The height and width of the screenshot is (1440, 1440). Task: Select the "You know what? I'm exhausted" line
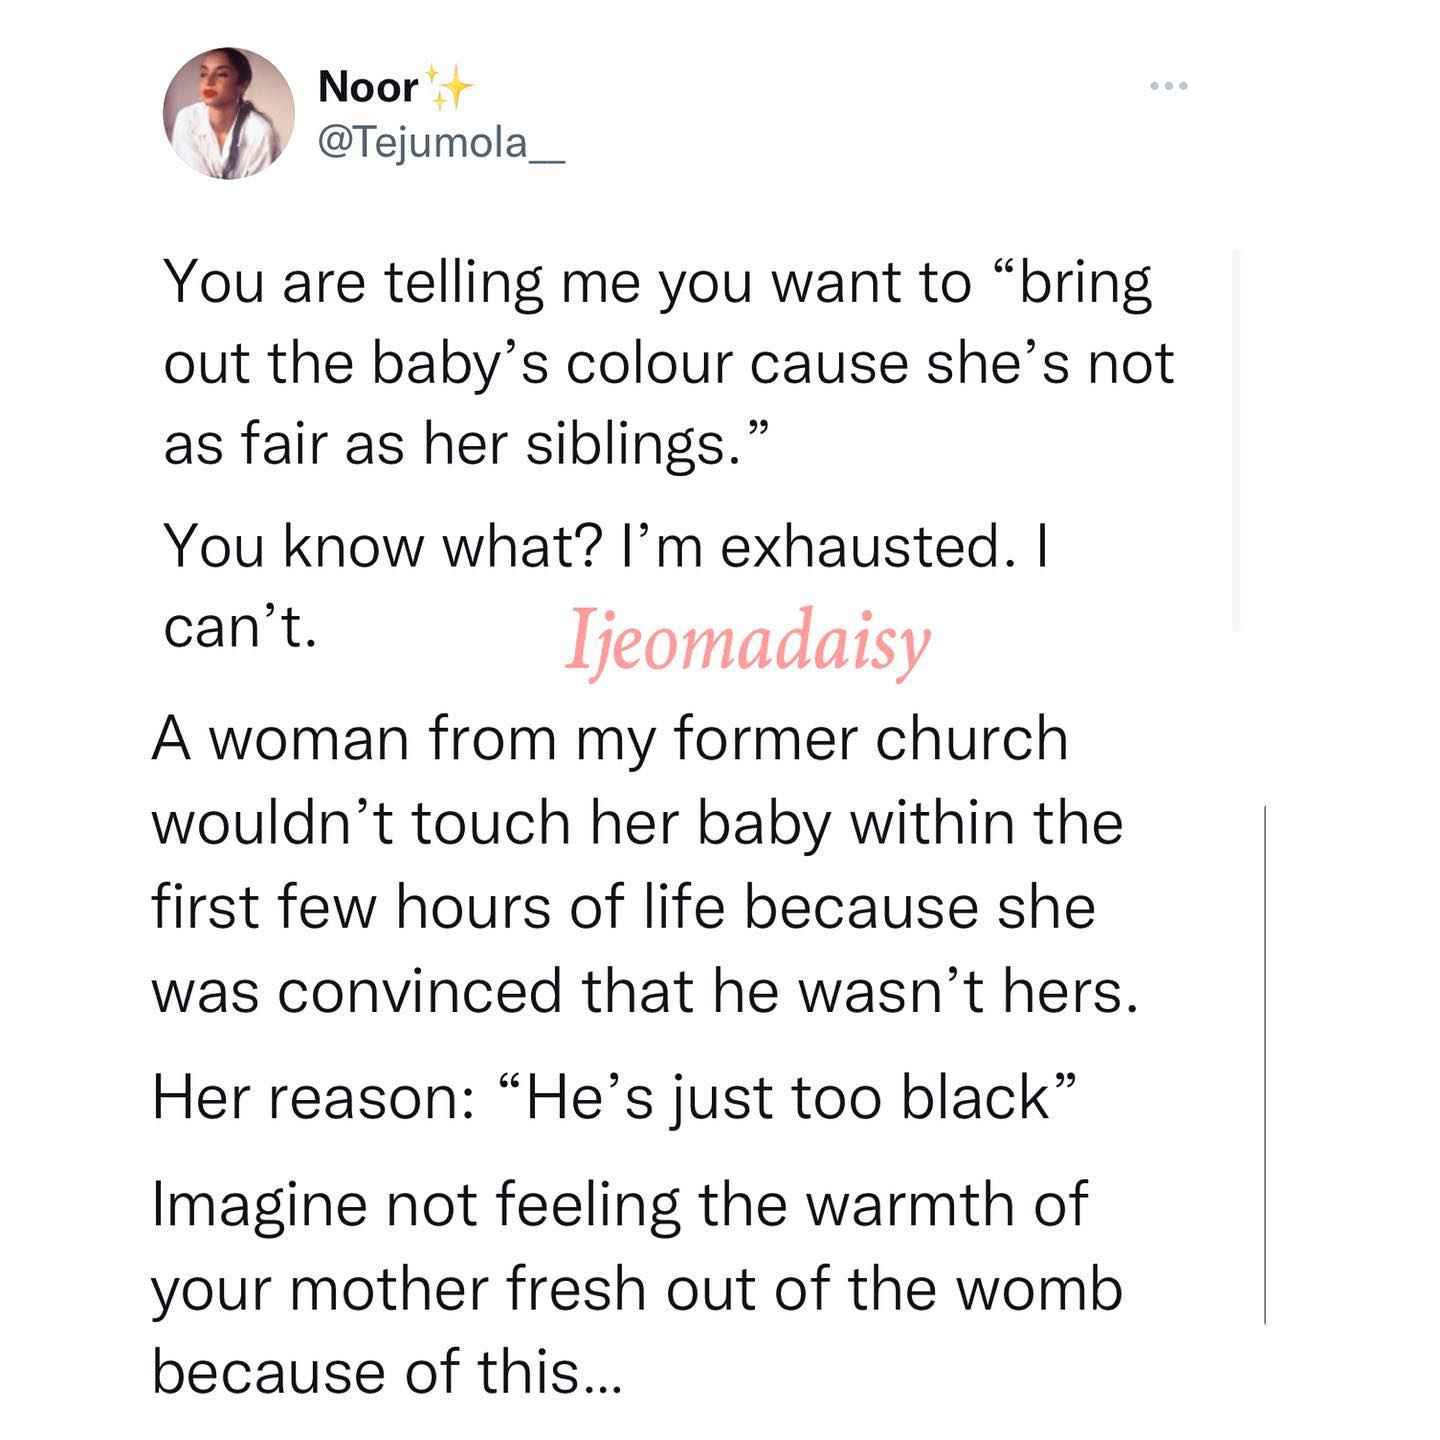606,547
